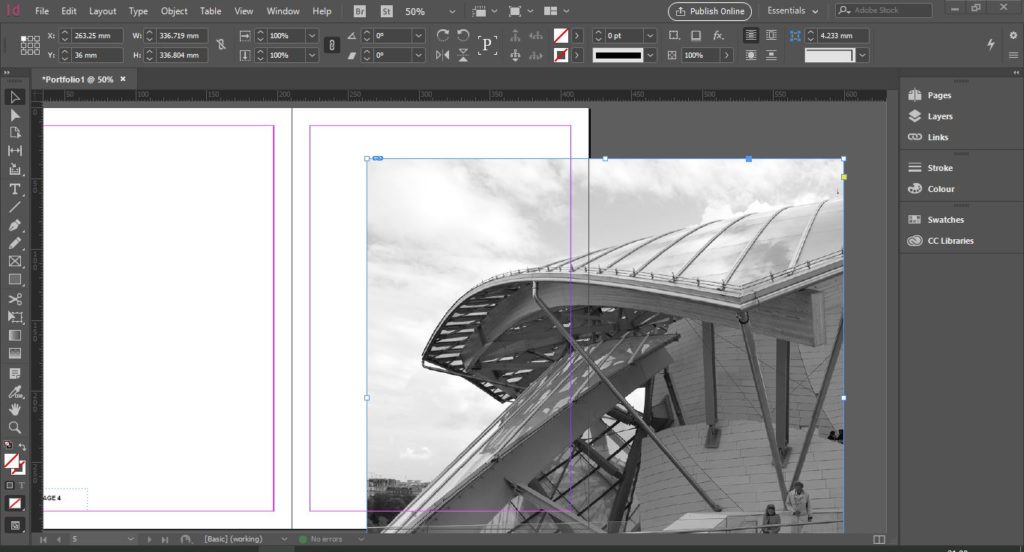
Task: Open the File menu
Action: tap(42, 11)
